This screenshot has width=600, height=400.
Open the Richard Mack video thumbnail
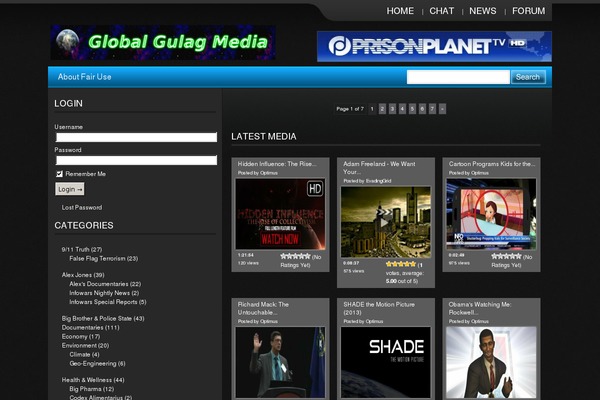click(x=280, y=362)
